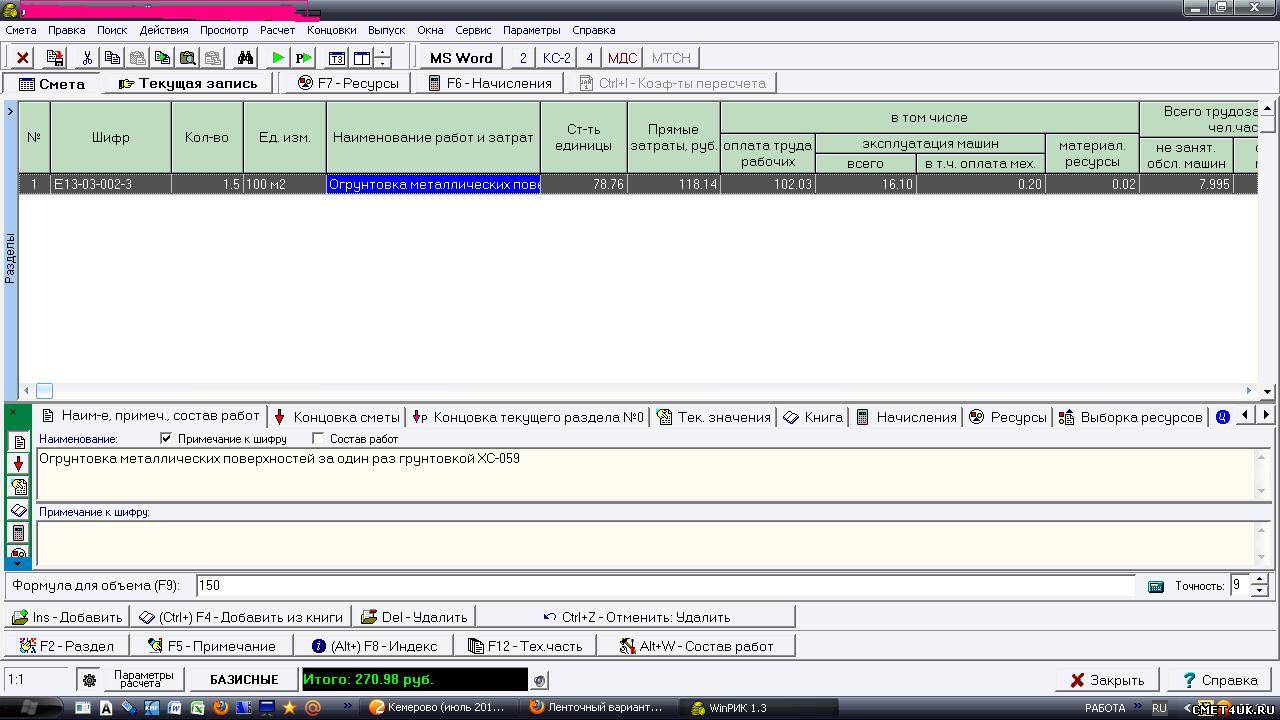The width and height of the screenshot is (1280, 720).
Task: Open the Параметры menu
Action: (532, 30)
